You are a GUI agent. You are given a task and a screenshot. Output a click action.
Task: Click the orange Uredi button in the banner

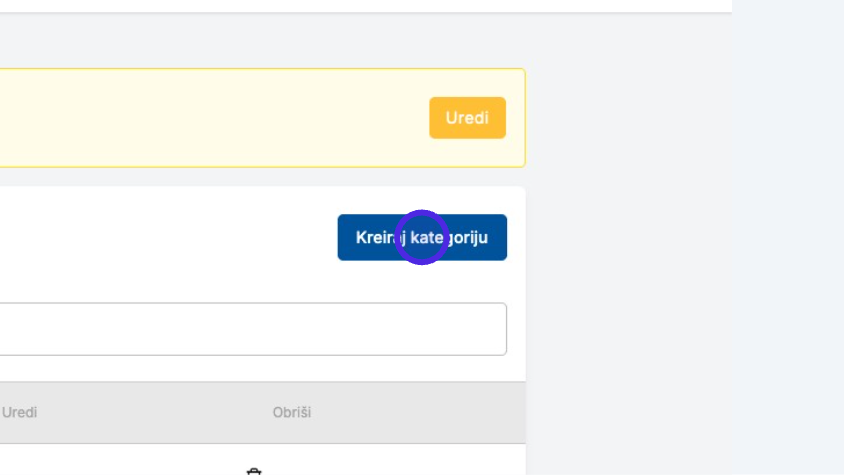[x=467, y=118]
